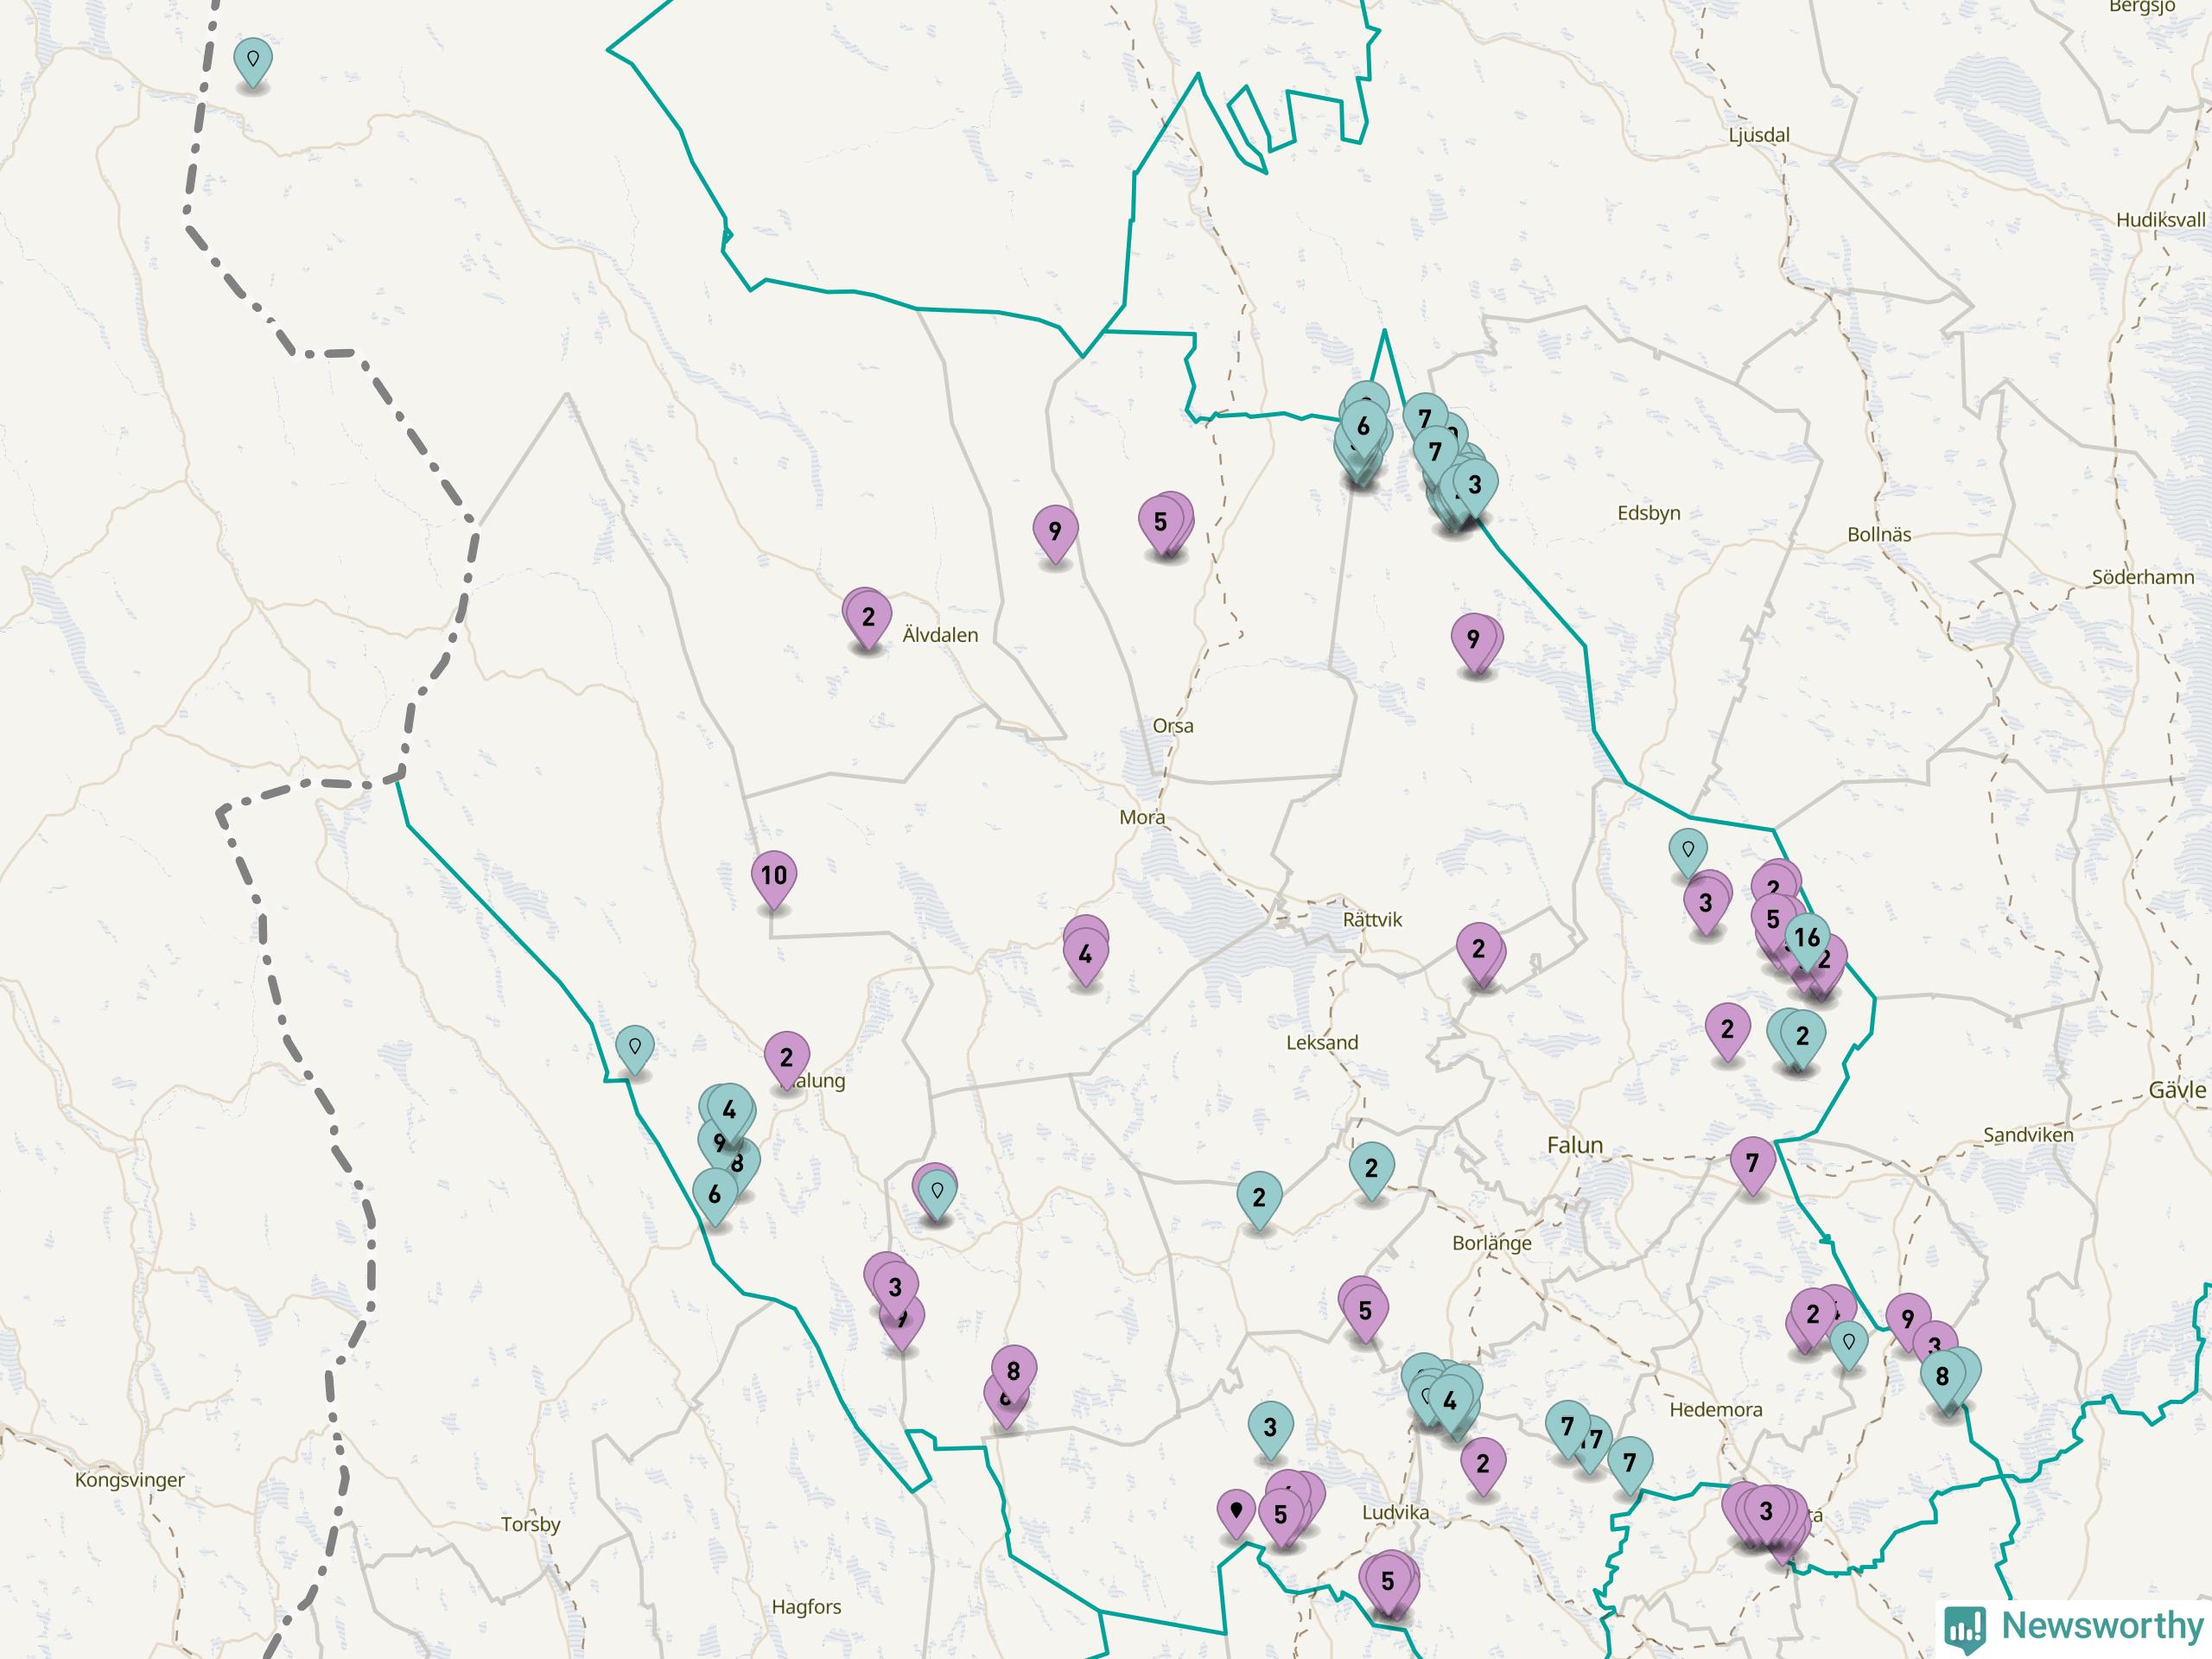
Task: Open the Newsworthy logo link
Action: click(2073, 1627)
